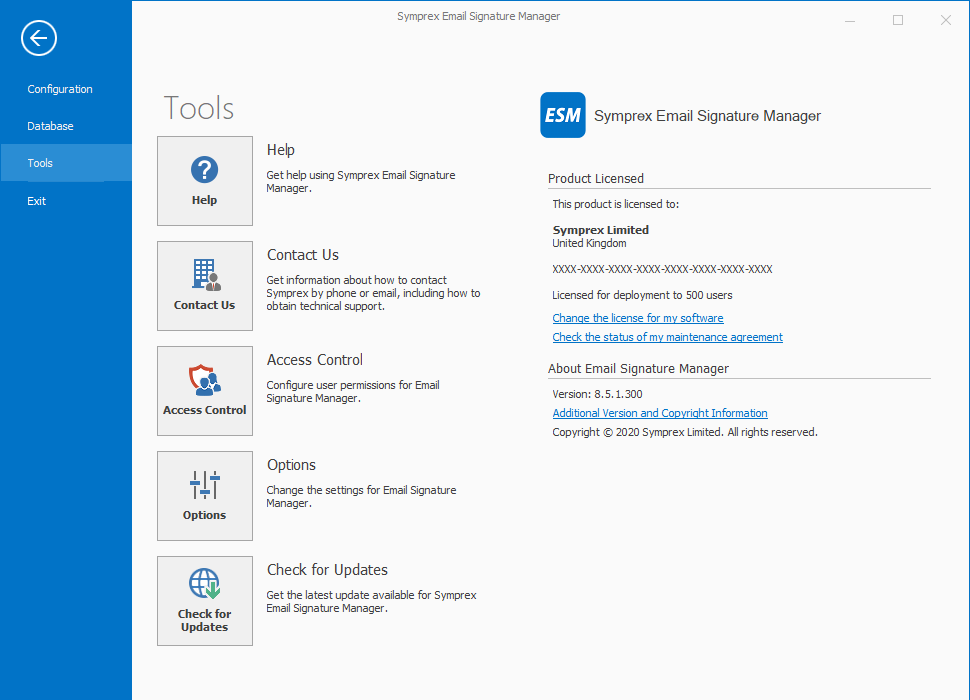Minimize the application window
970x700 pixels.
pyautogui.click(x=850, y=20)
